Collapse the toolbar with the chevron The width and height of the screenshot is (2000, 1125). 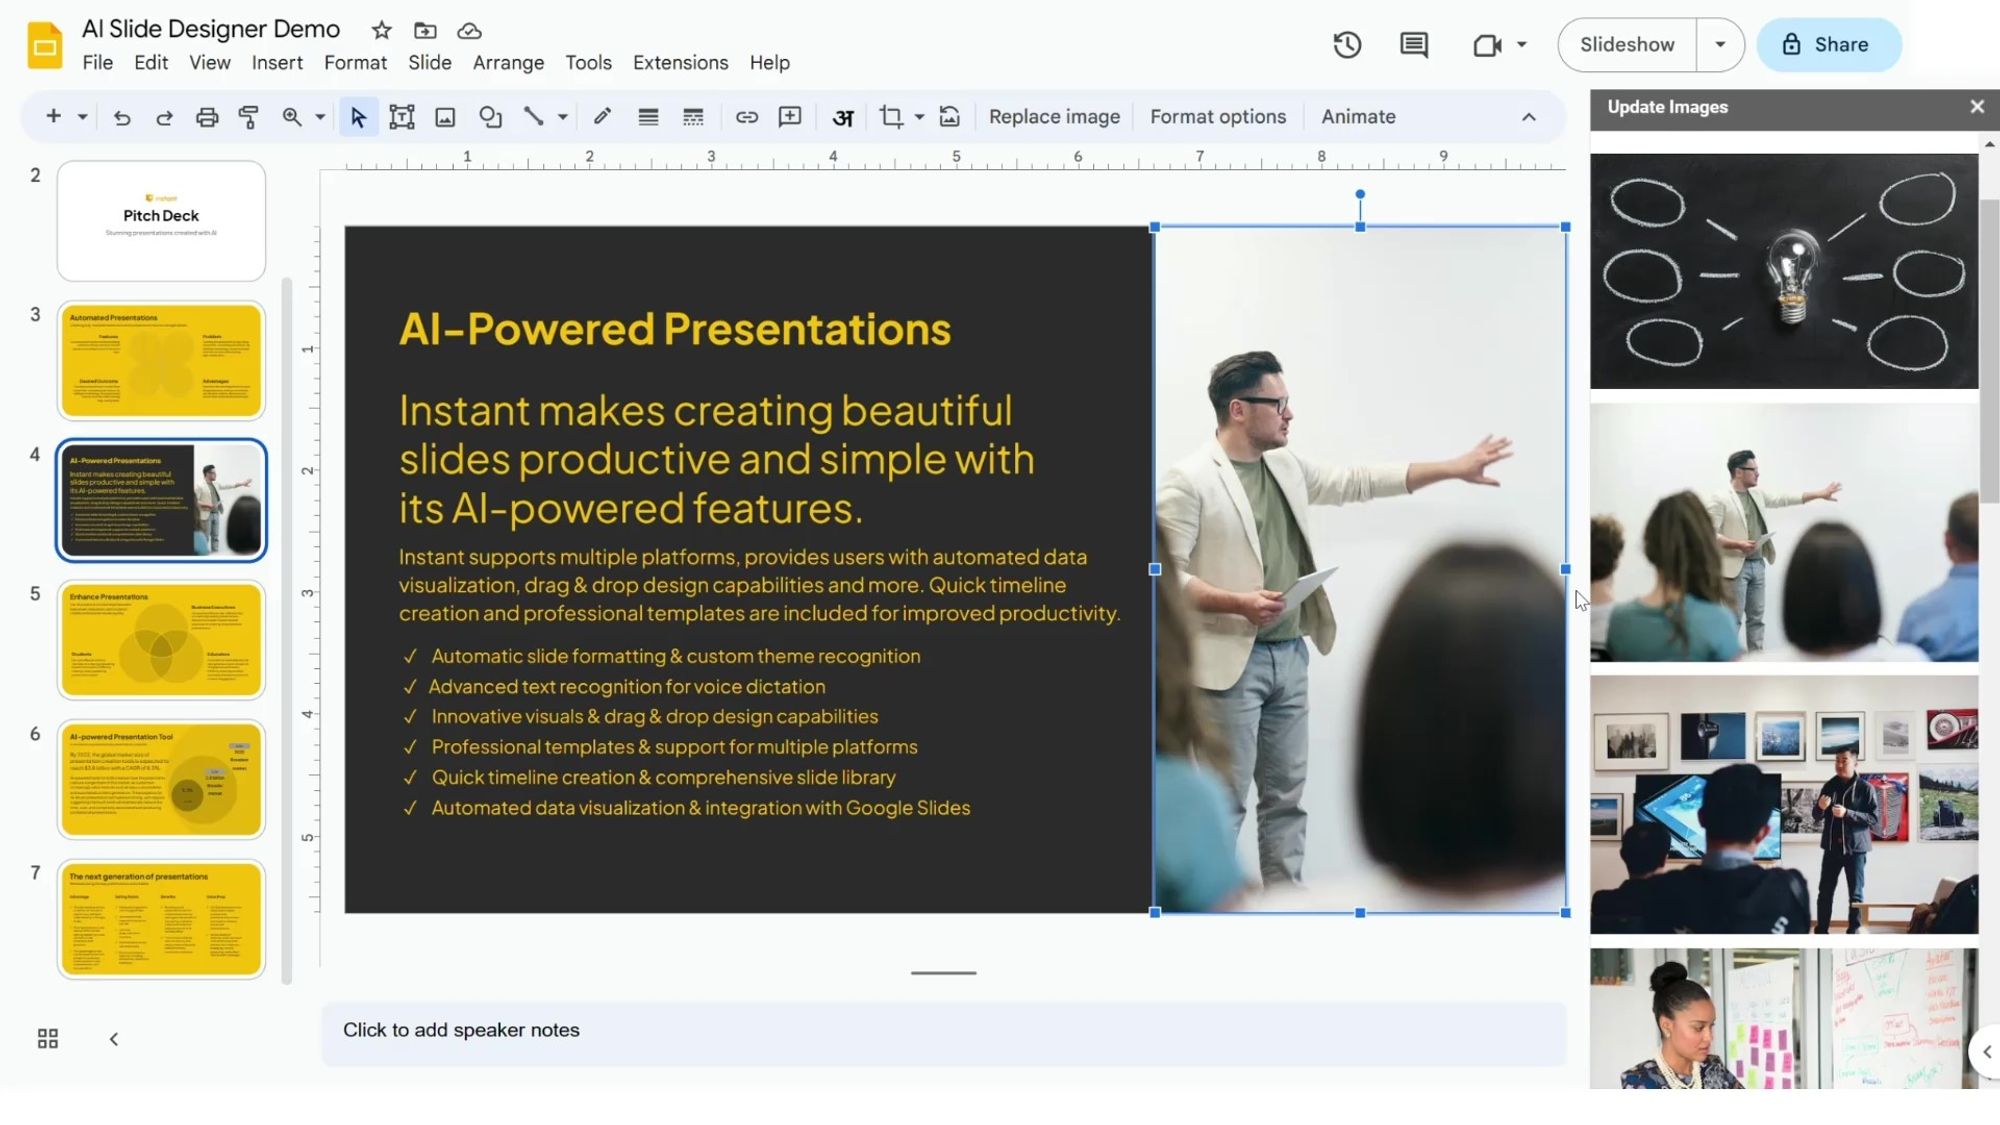coord(1529,116)
